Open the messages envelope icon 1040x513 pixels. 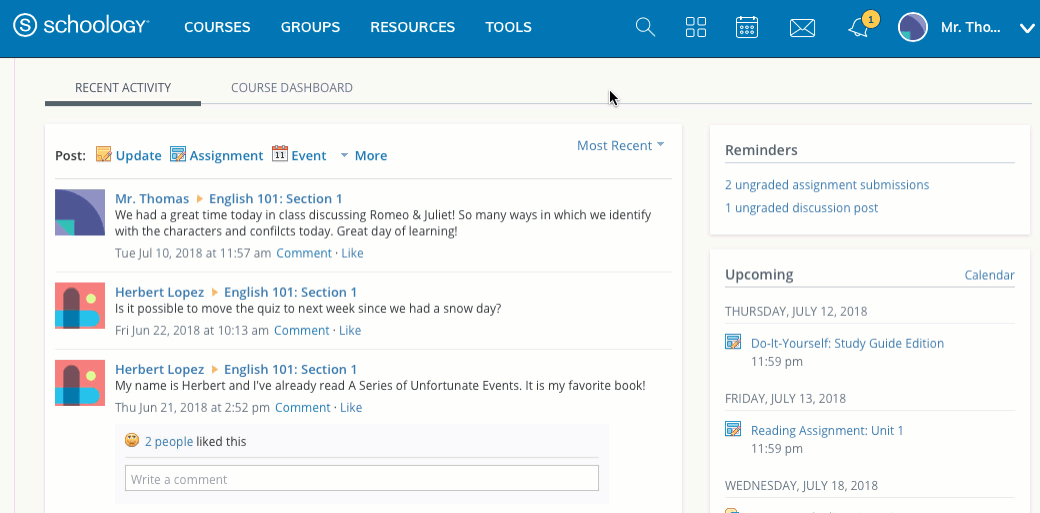pyautogui.click(x=802, y=28)
